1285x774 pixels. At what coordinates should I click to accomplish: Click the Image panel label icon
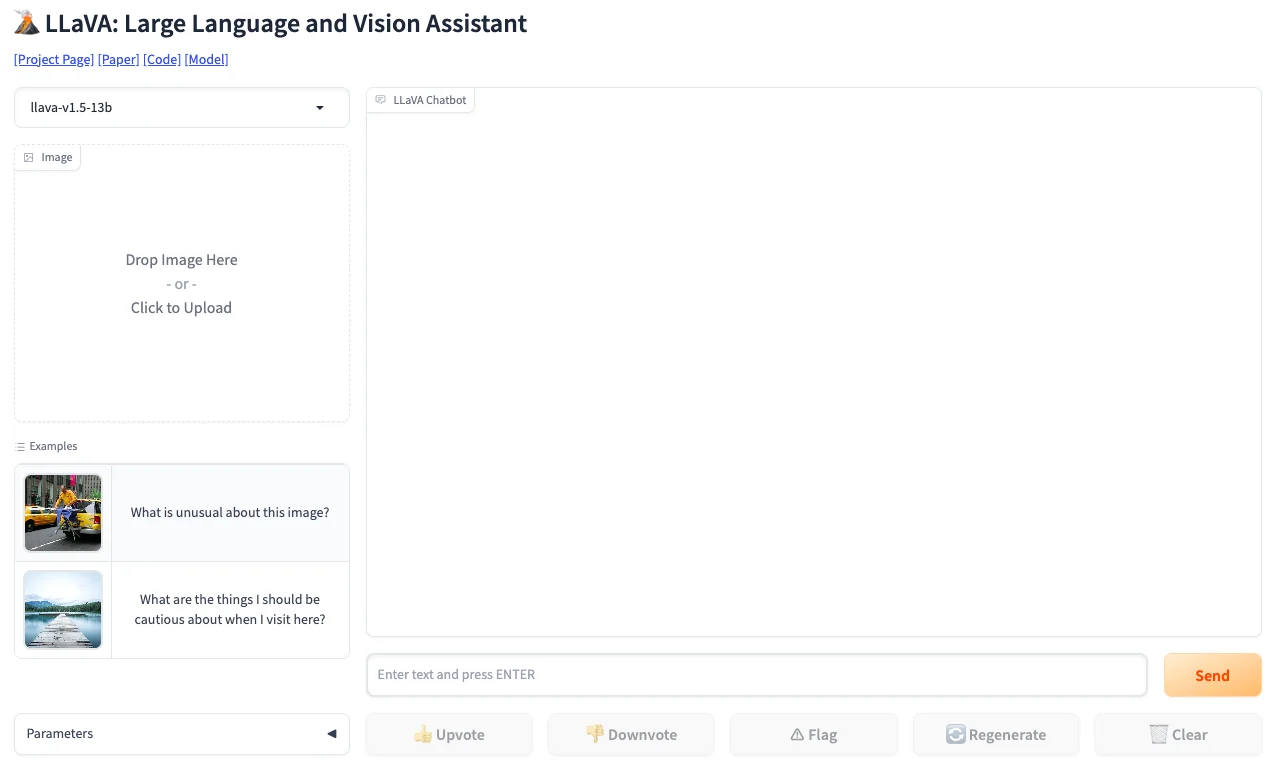(29, 158)
